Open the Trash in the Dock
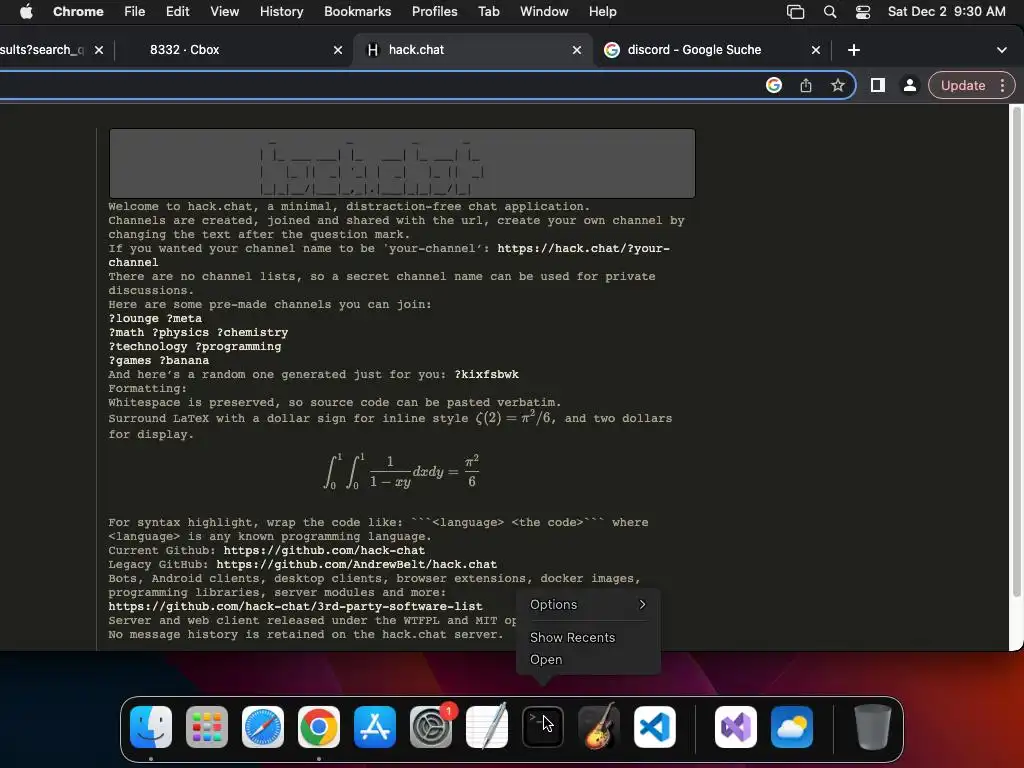This screenshot has width=1024, height=768. tap(872, 726)
